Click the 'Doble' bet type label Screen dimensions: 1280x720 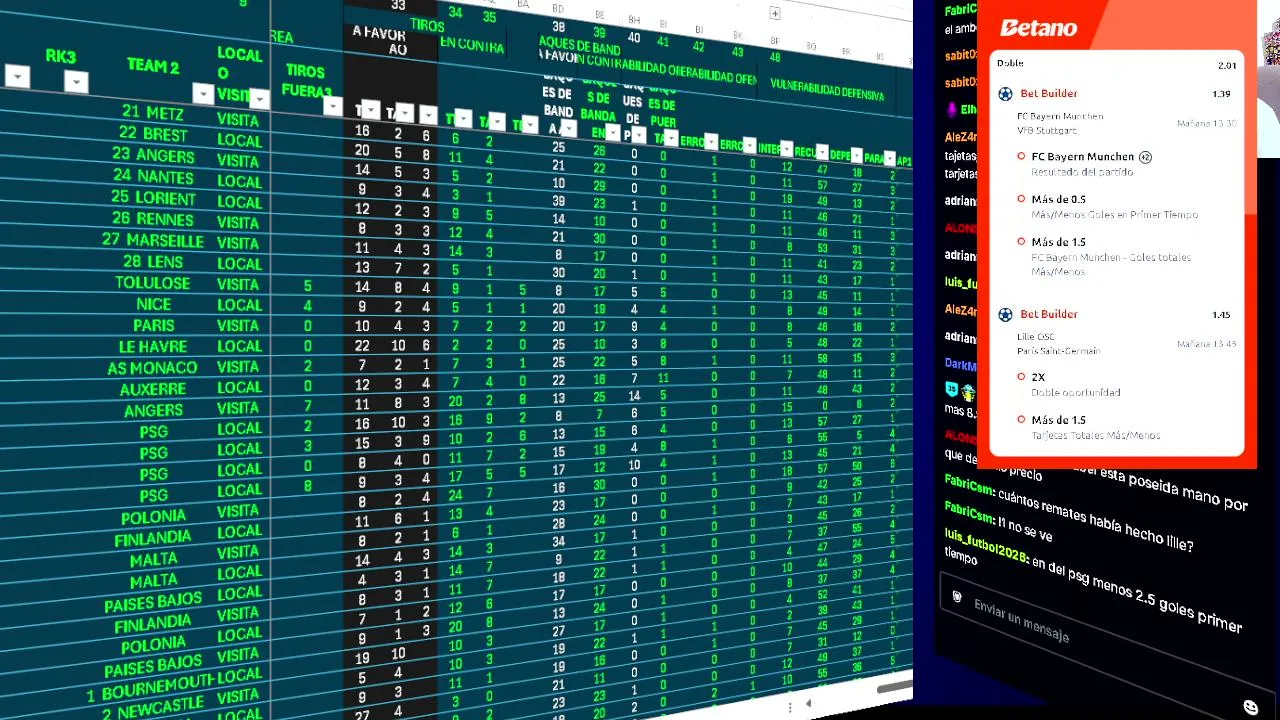coord(1010,64)
